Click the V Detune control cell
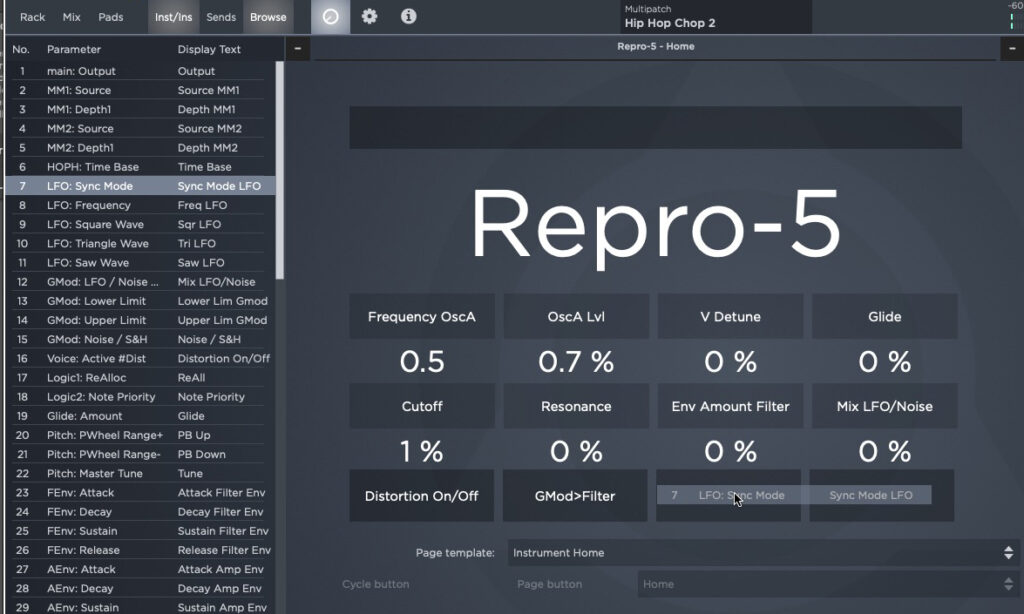This screenshot has height=614, width=1024. point(730,316)
